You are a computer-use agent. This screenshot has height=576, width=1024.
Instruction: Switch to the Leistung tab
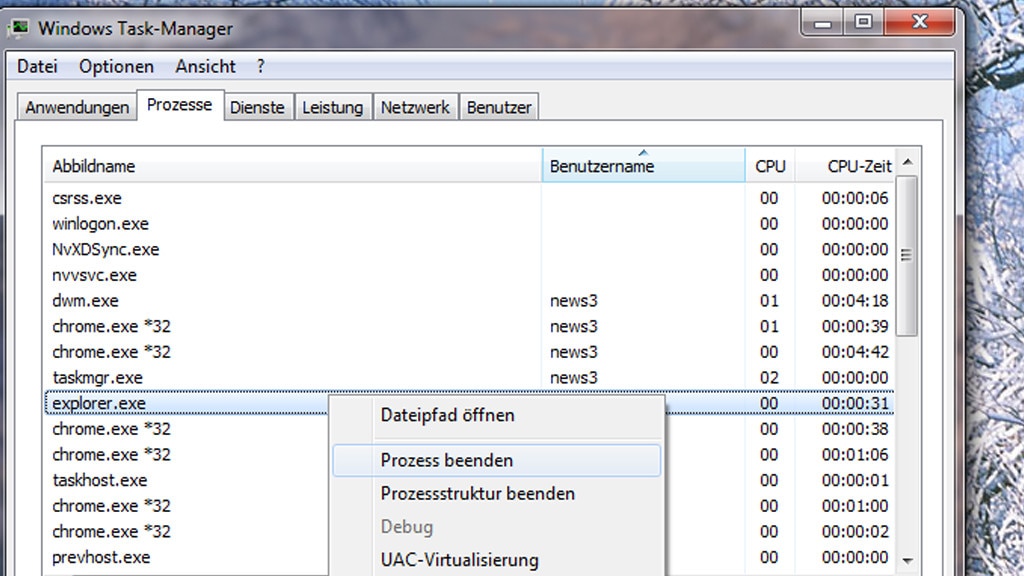point(332,107)
